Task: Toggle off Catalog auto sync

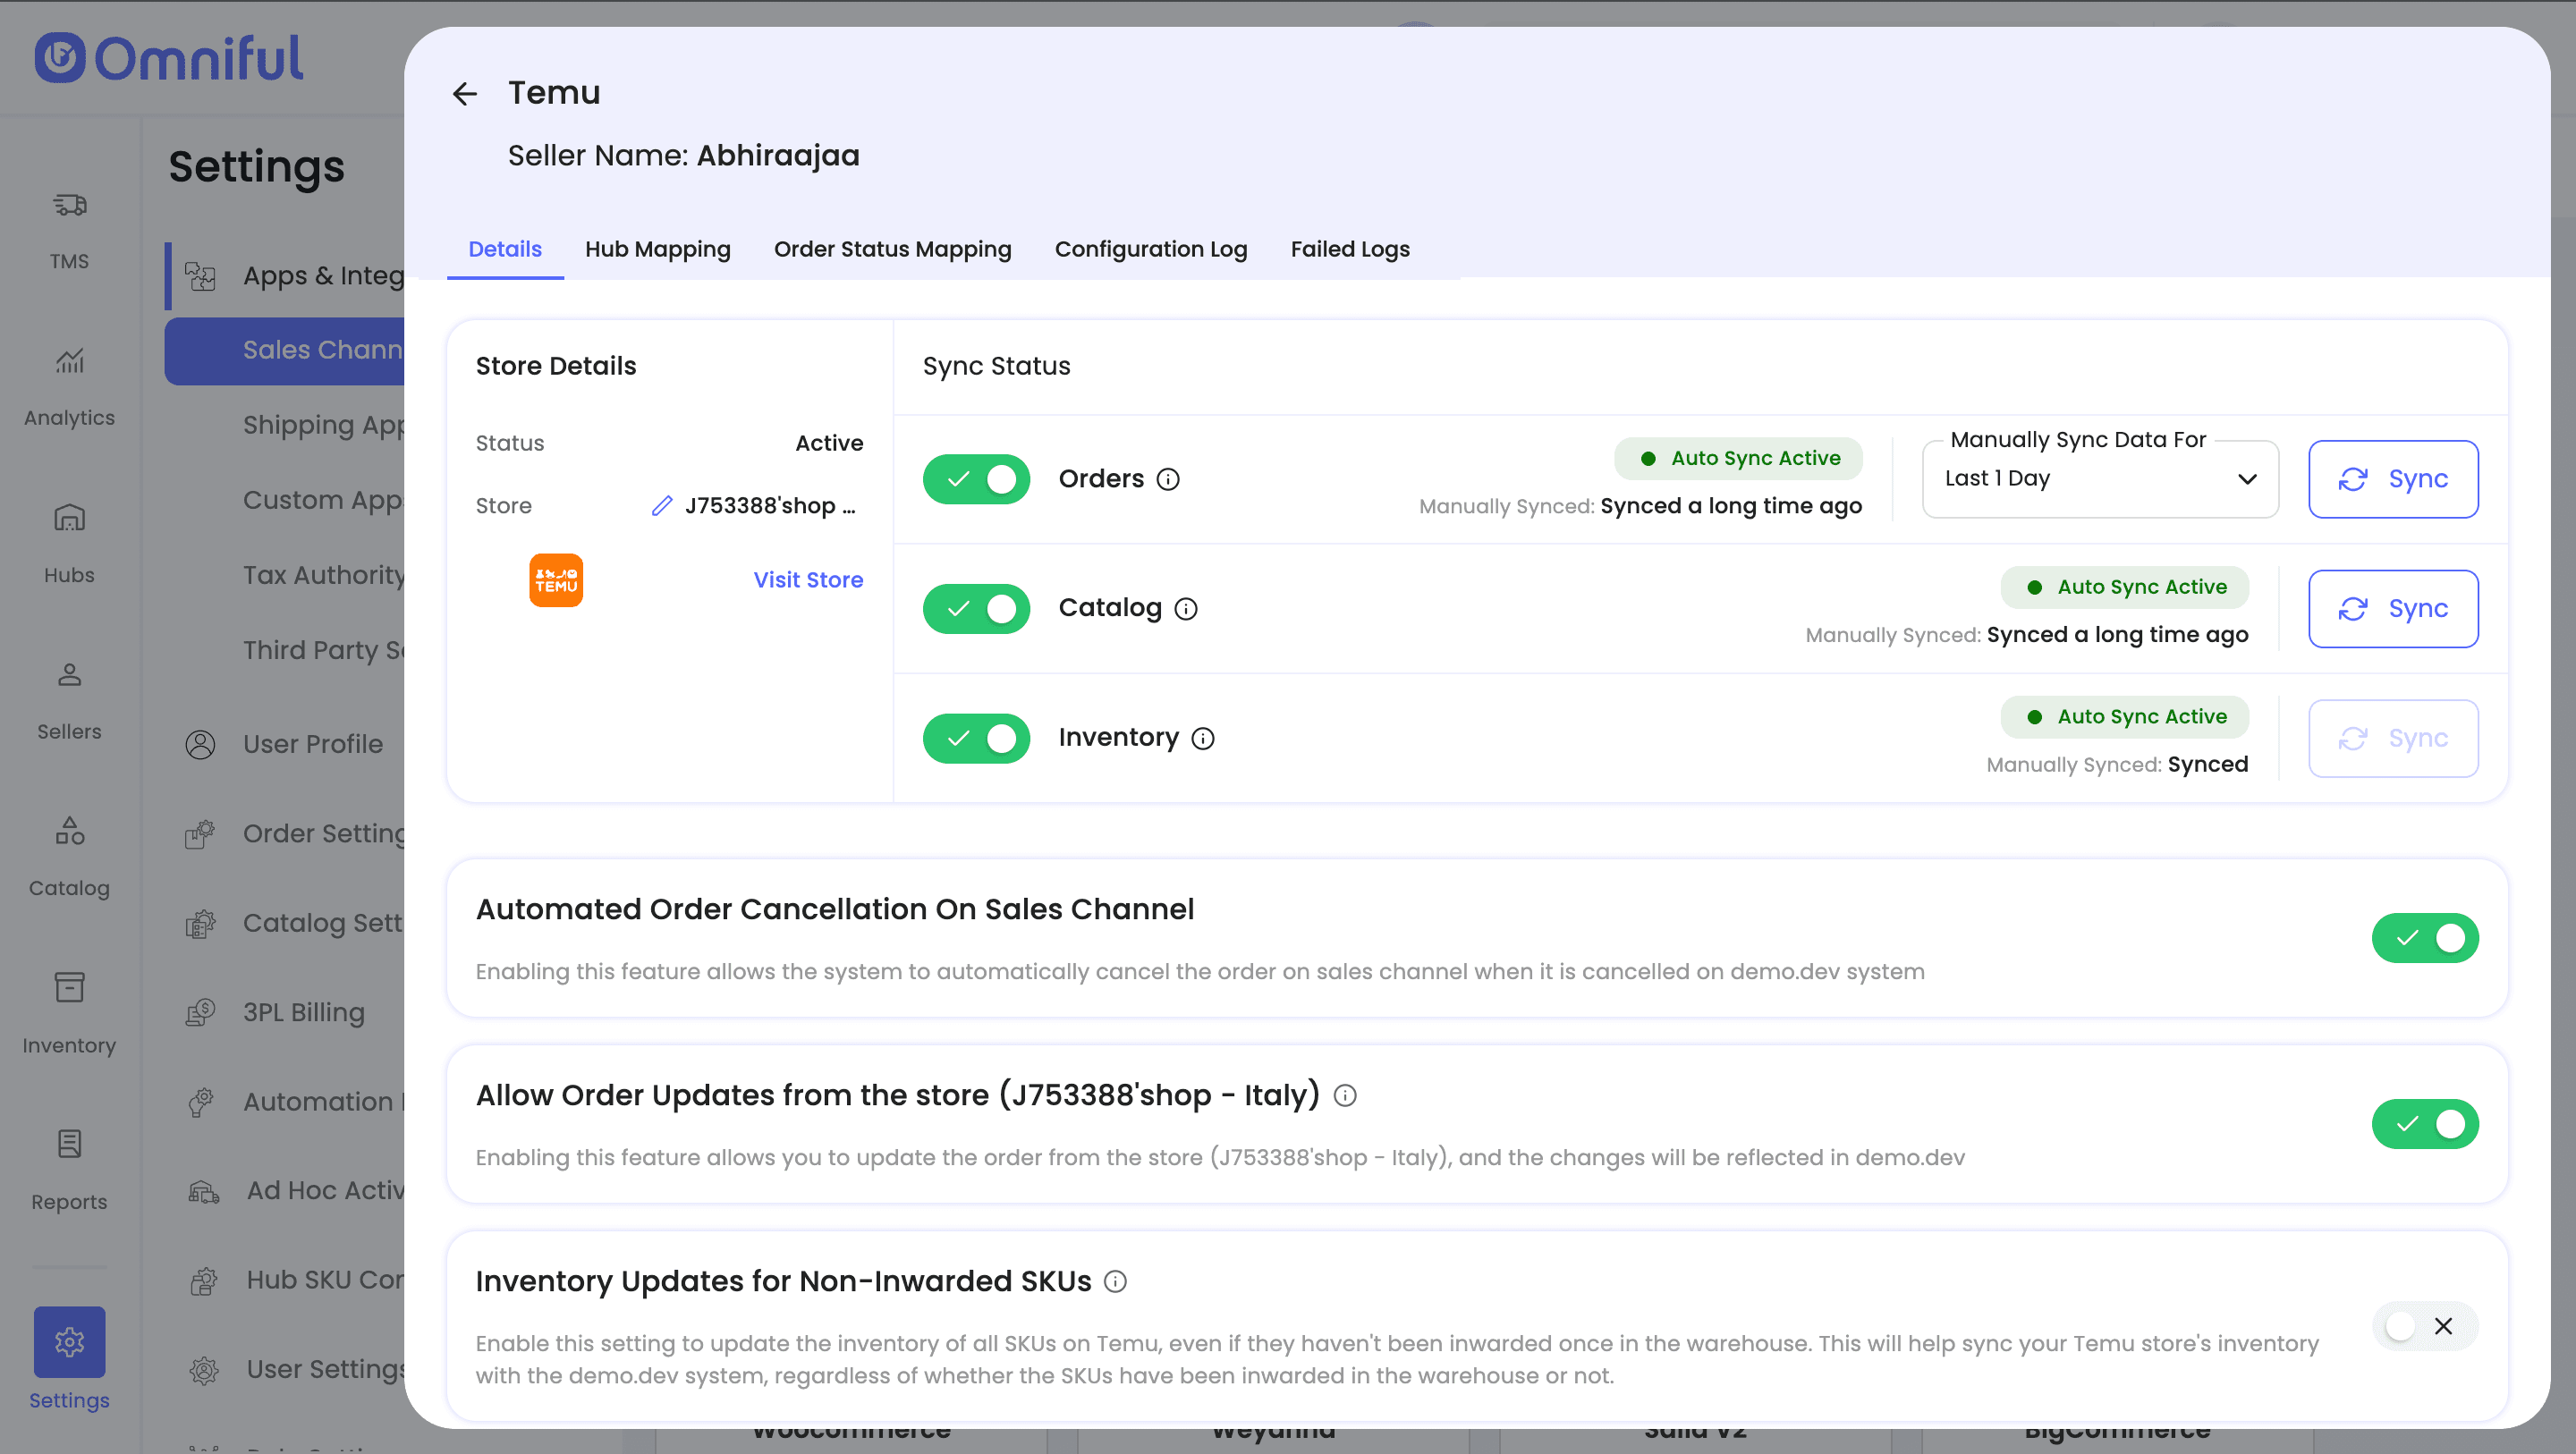Action: click(x=976, y=609)
